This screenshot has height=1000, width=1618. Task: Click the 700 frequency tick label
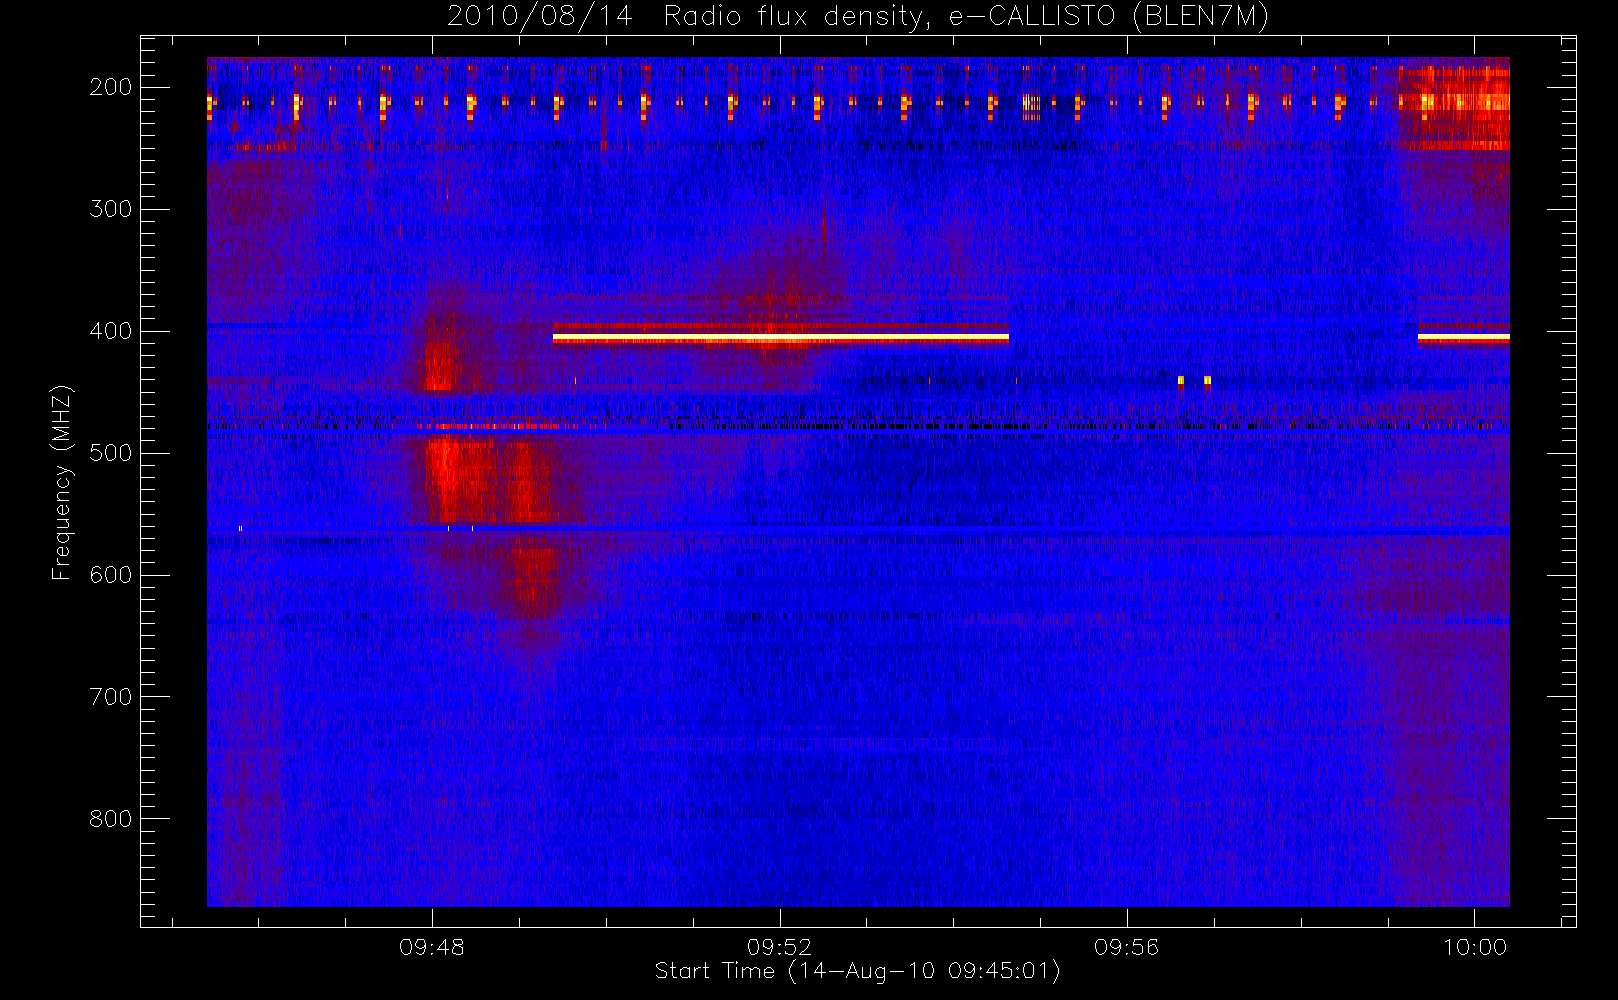(x=111, y=697)
